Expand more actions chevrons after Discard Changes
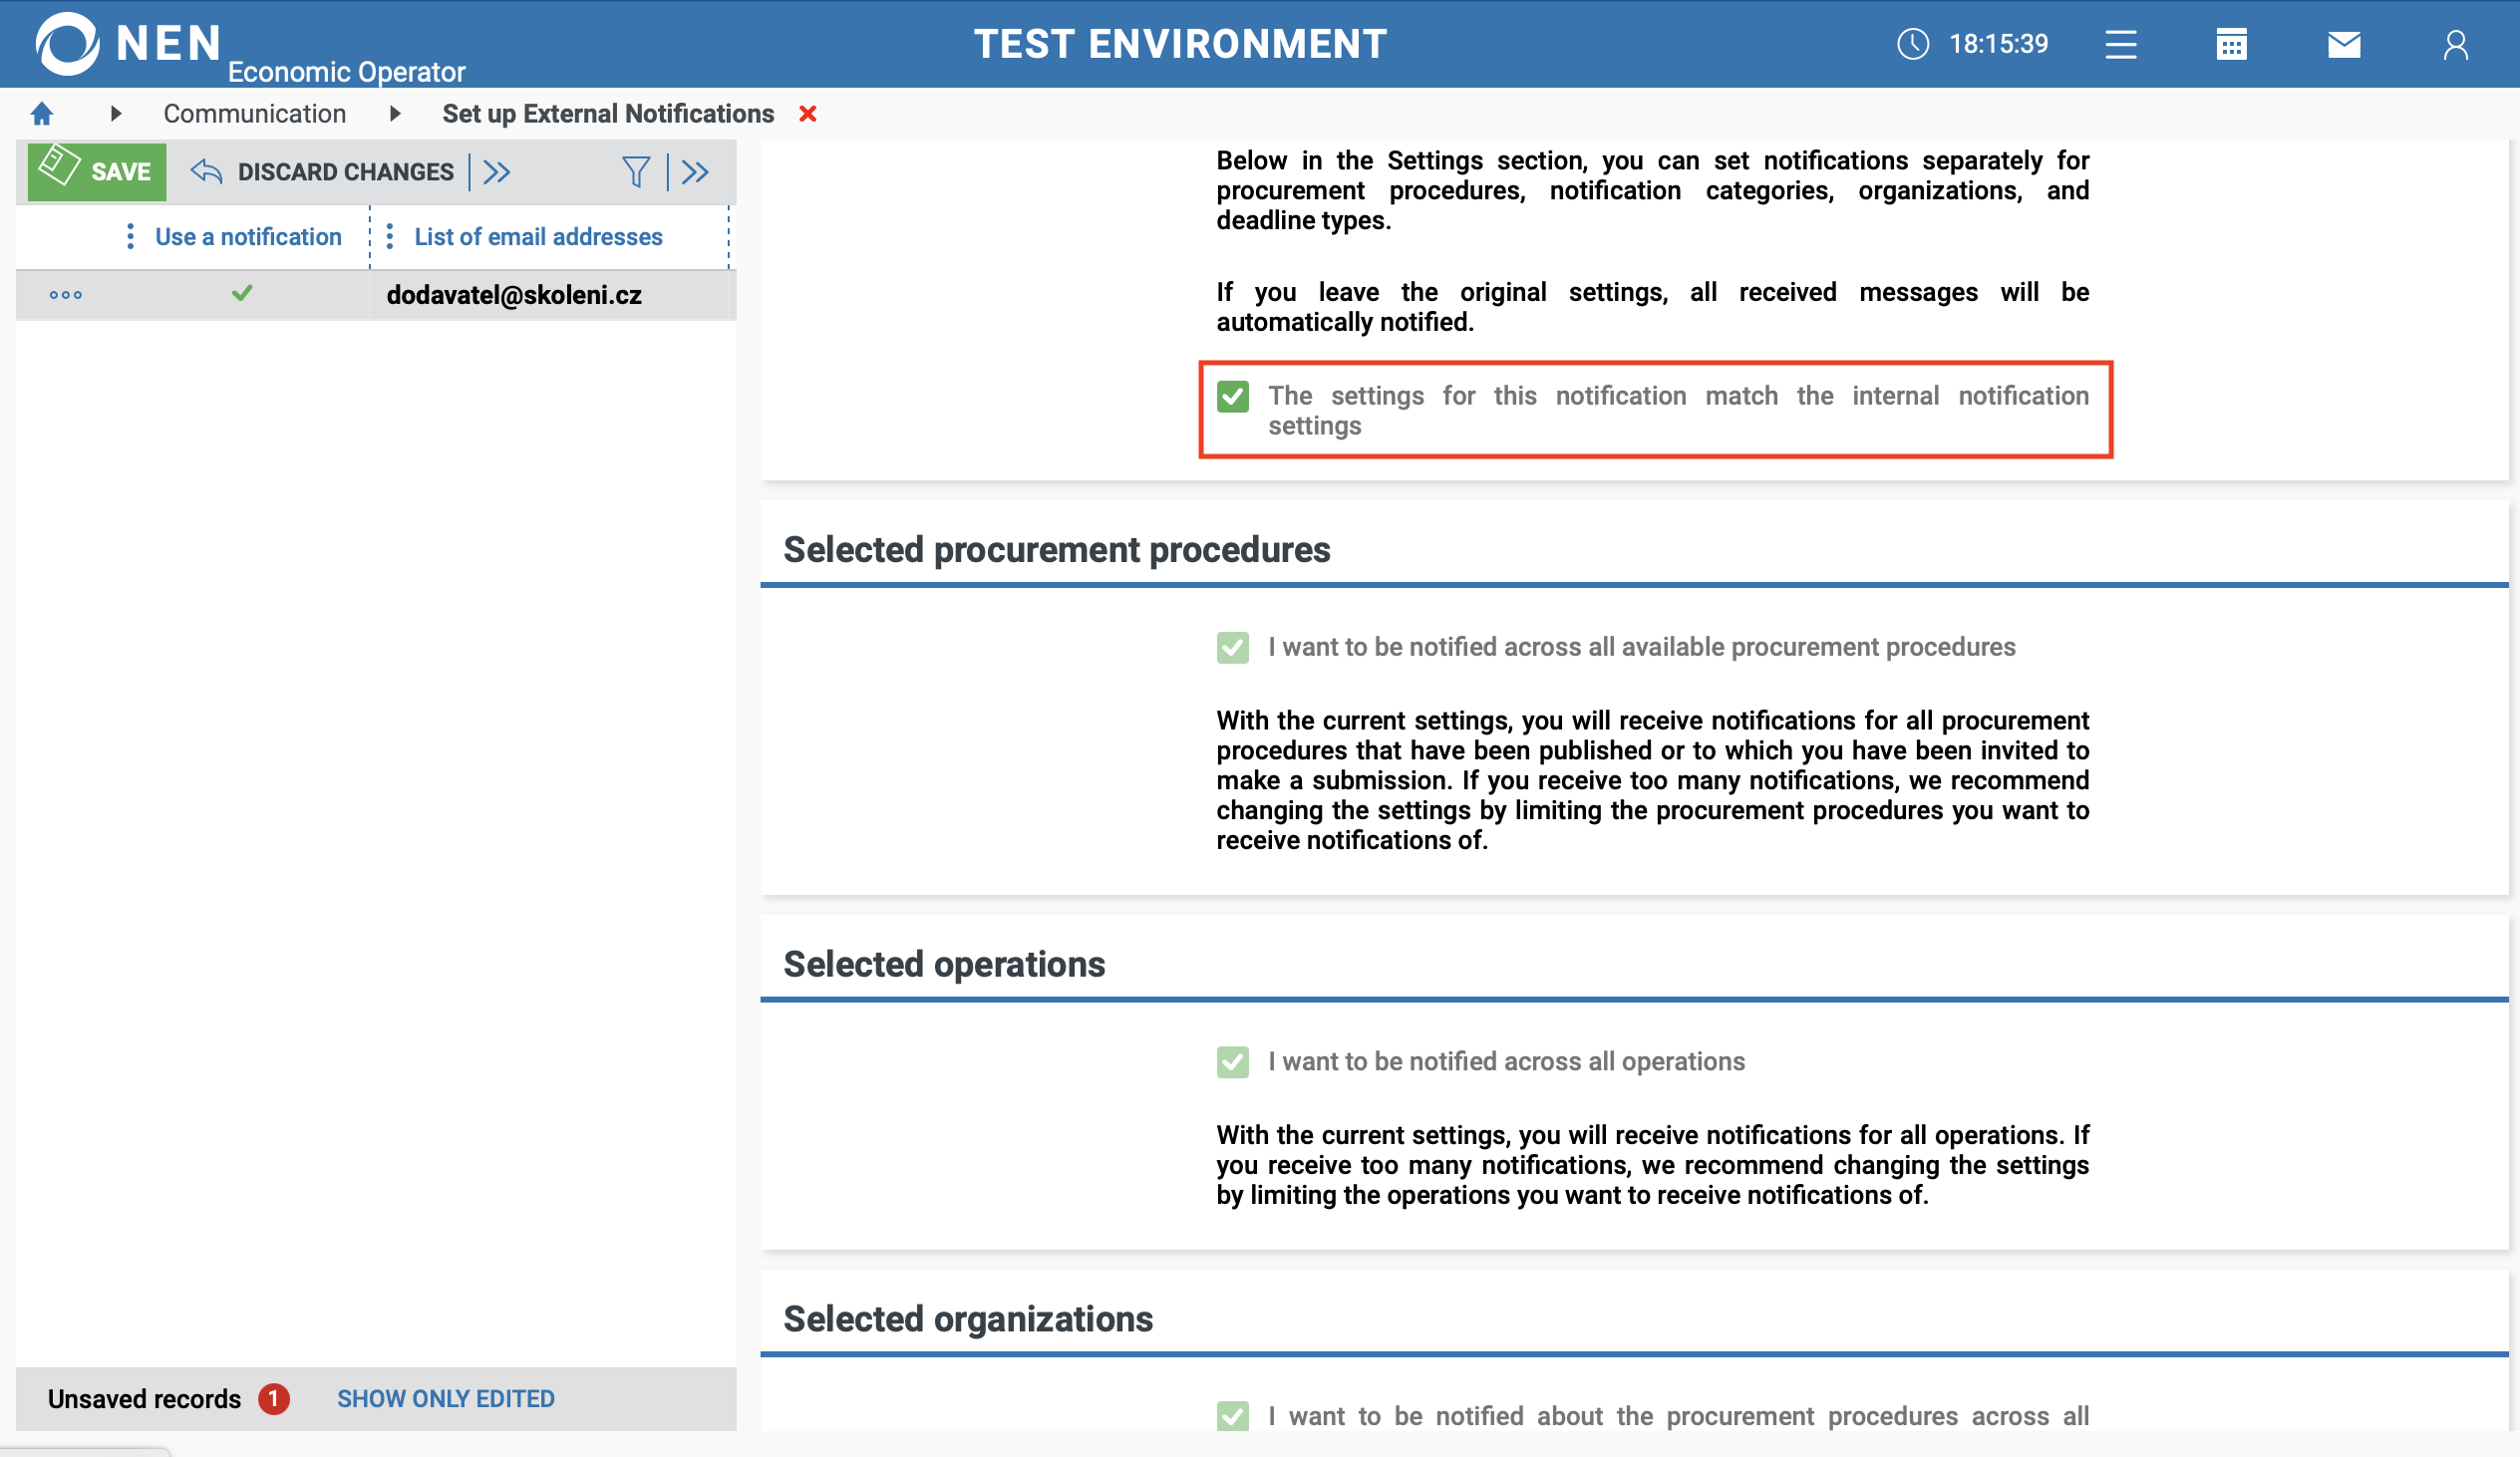This screenshot has width=2520, height=1457. [x=497, y=172]
